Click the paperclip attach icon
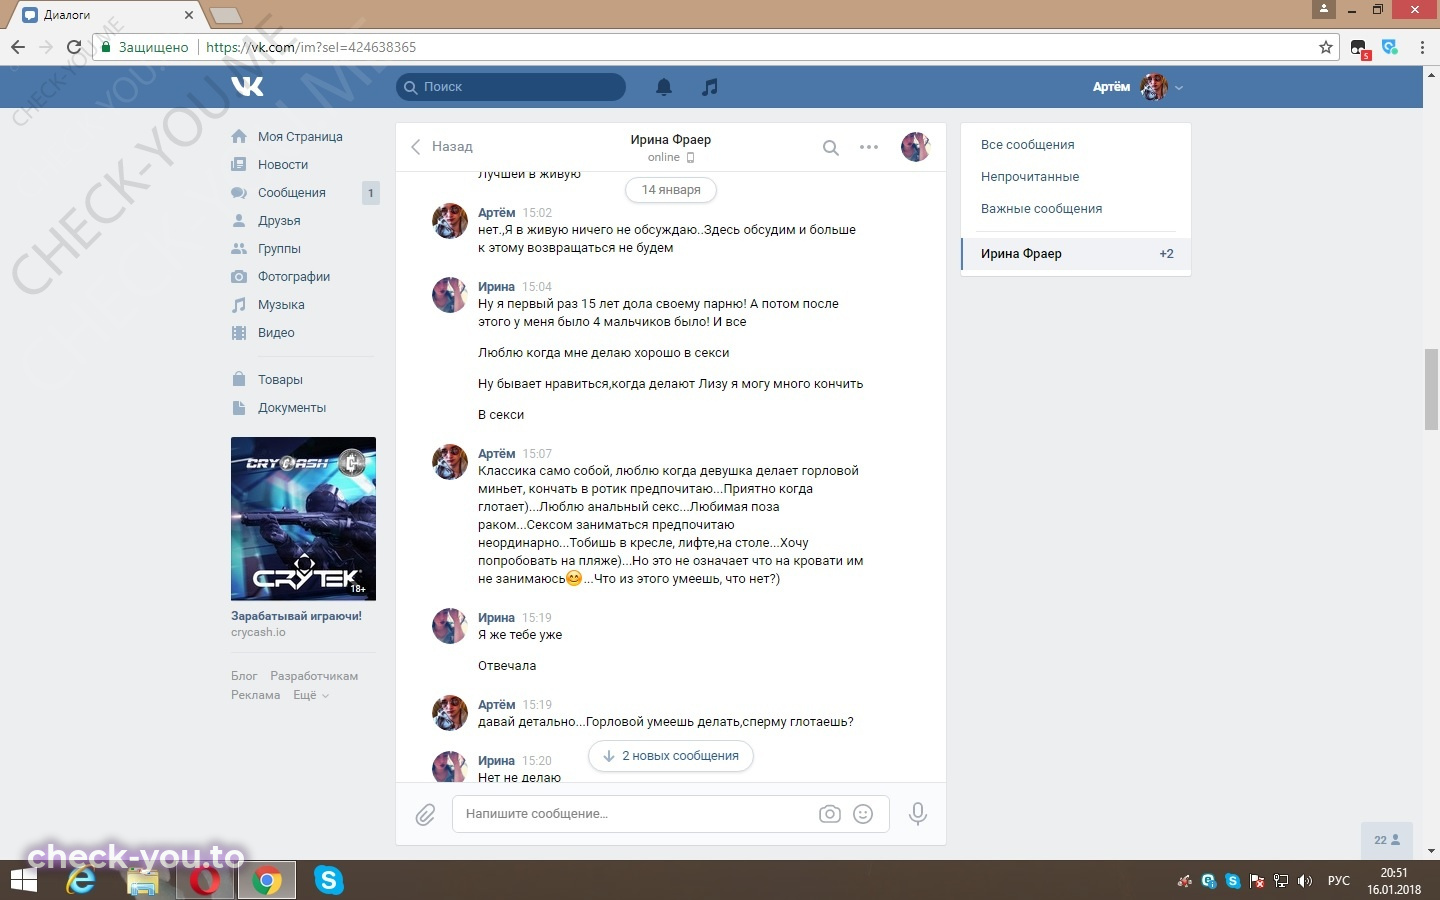This screenshot has height=900, width=1440. click(425, 815)
